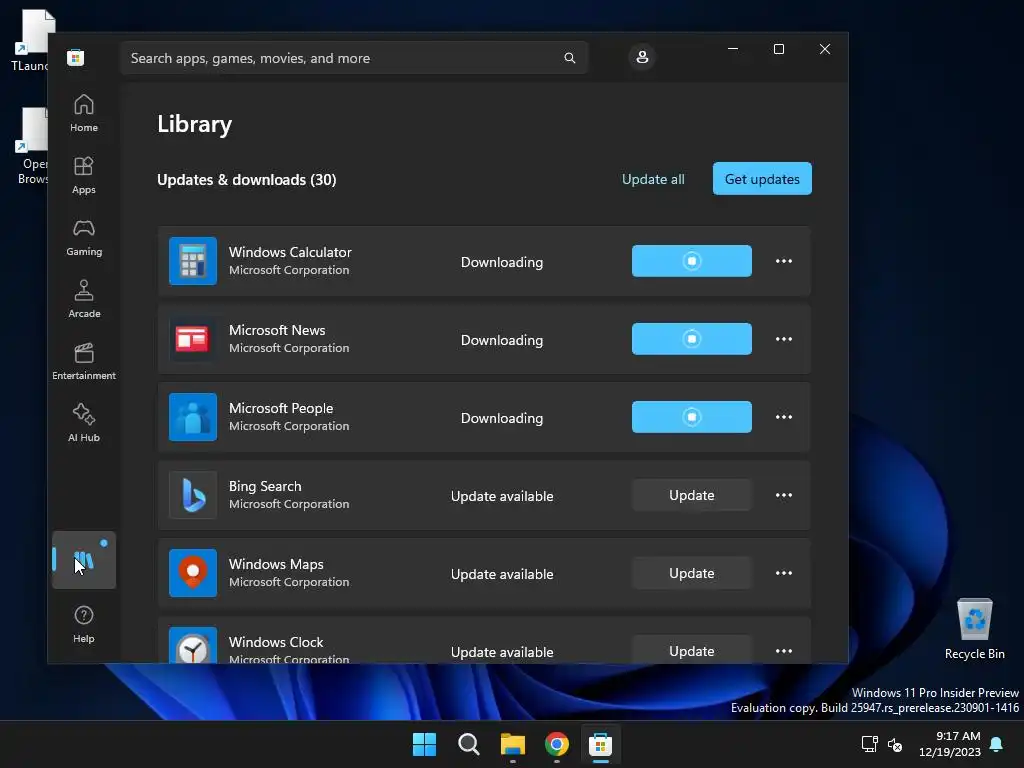The image size is (1024, 768).
Task: Go to Apps in the sidebar
Action: 84,175
